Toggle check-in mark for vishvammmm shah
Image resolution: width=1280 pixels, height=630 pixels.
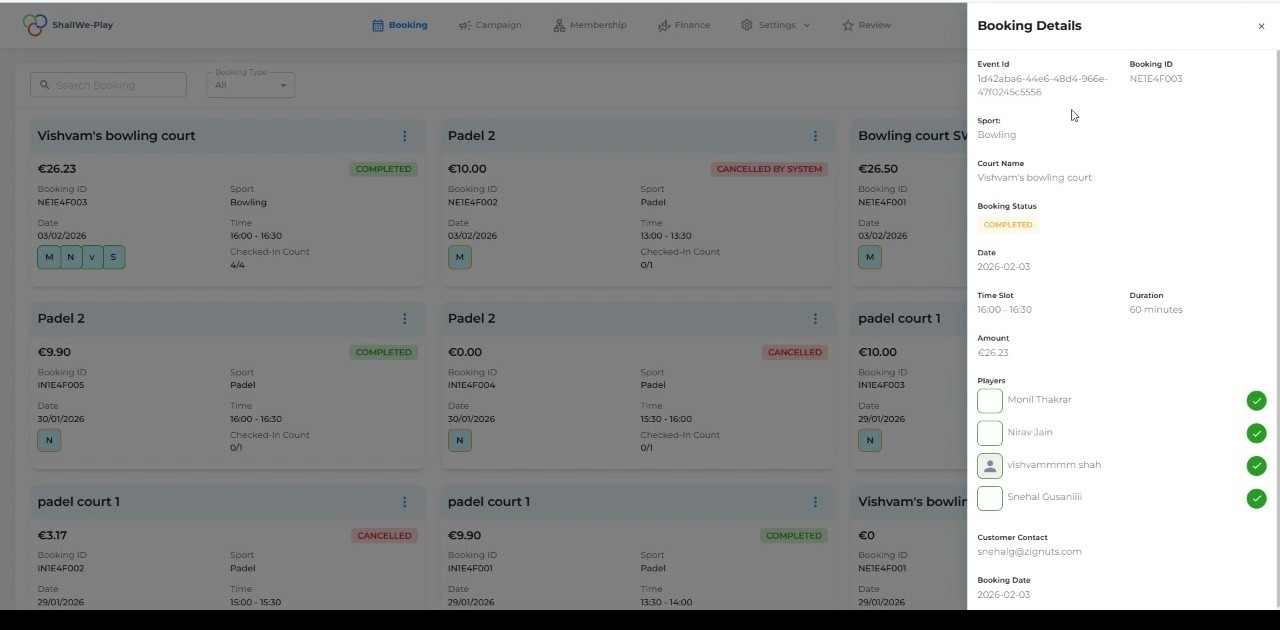(1256, 466)
